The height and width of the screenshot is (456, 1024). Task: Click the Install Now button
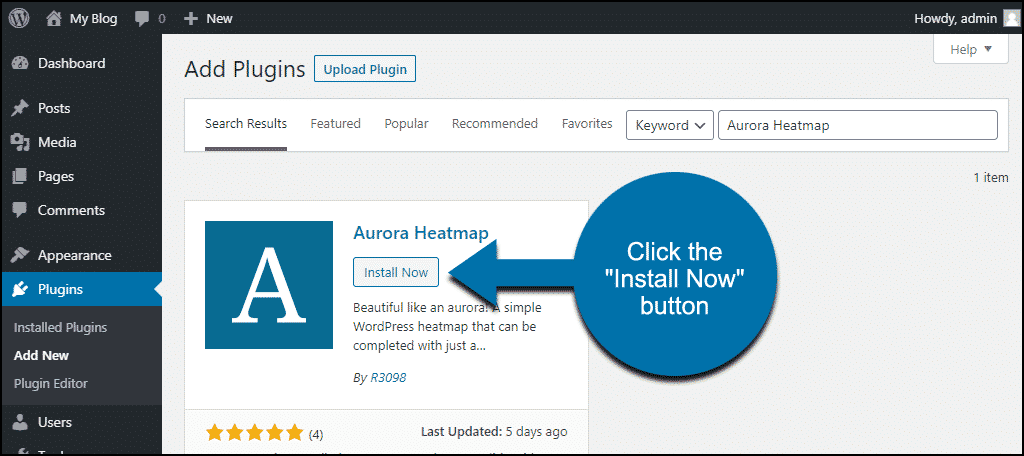(x=396, y=272)
